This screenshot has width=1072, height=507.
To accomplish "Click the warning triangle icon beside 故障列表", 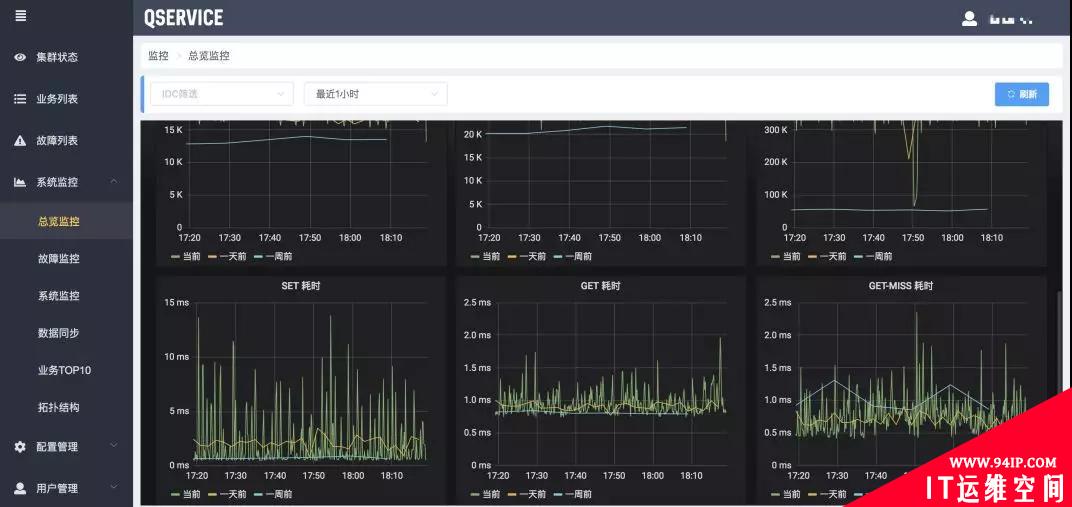I will click(21, 141).
